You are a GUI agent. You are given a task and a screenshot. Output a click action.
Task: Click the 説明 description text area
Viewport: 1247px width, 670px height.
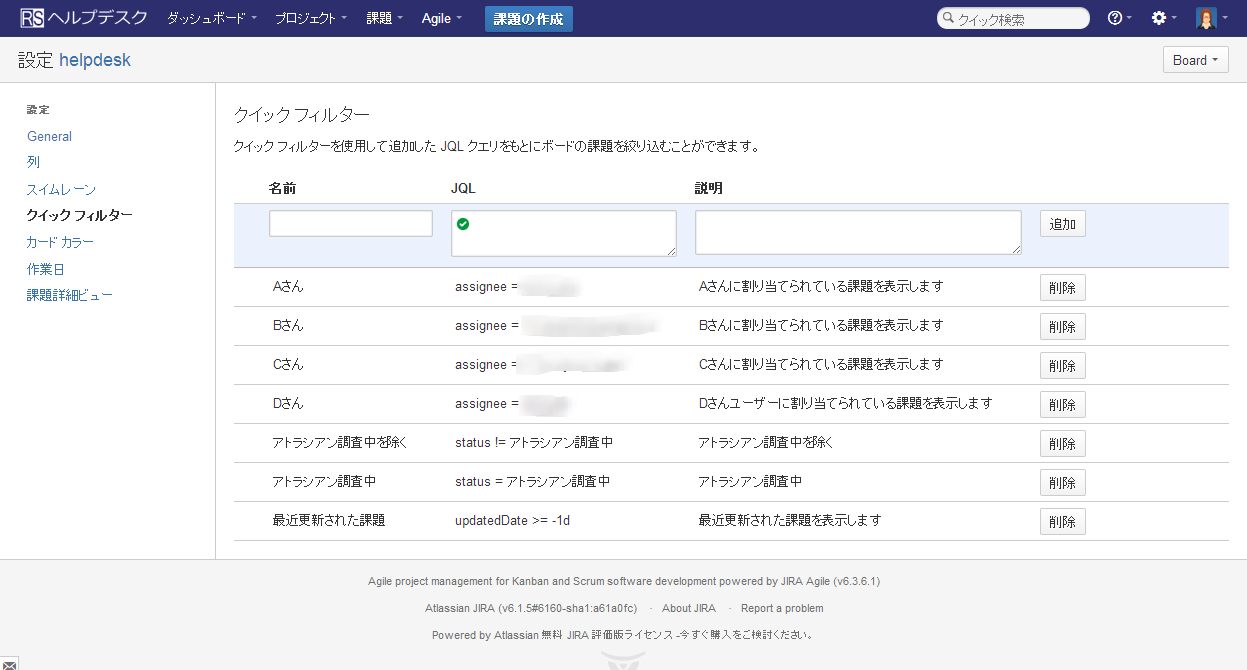[858, 233]
